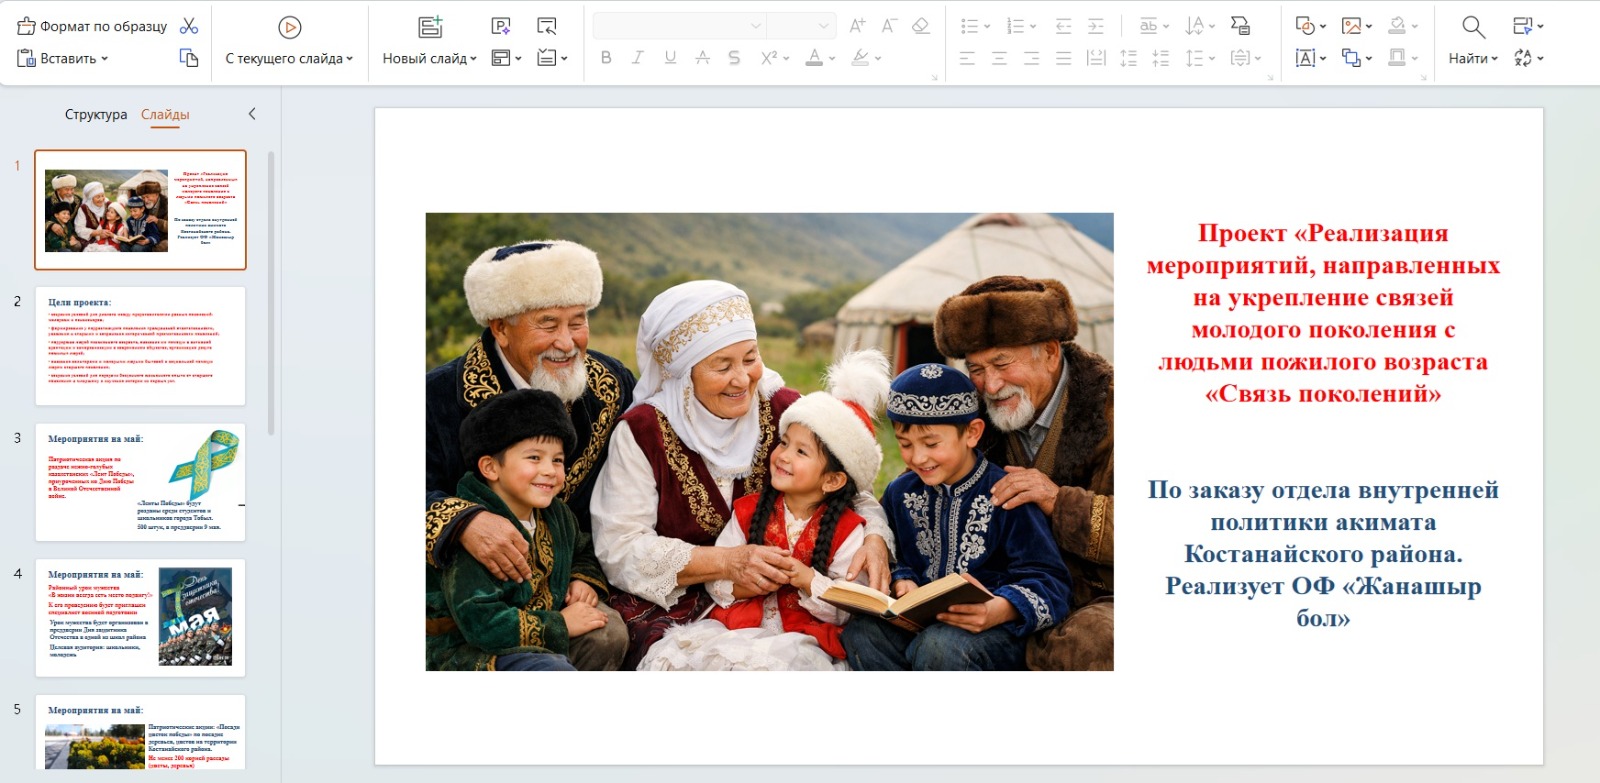Viewport: 1600px width, 783px height.
Task: Start slideshow with the play icon
Action: (289, 27)
